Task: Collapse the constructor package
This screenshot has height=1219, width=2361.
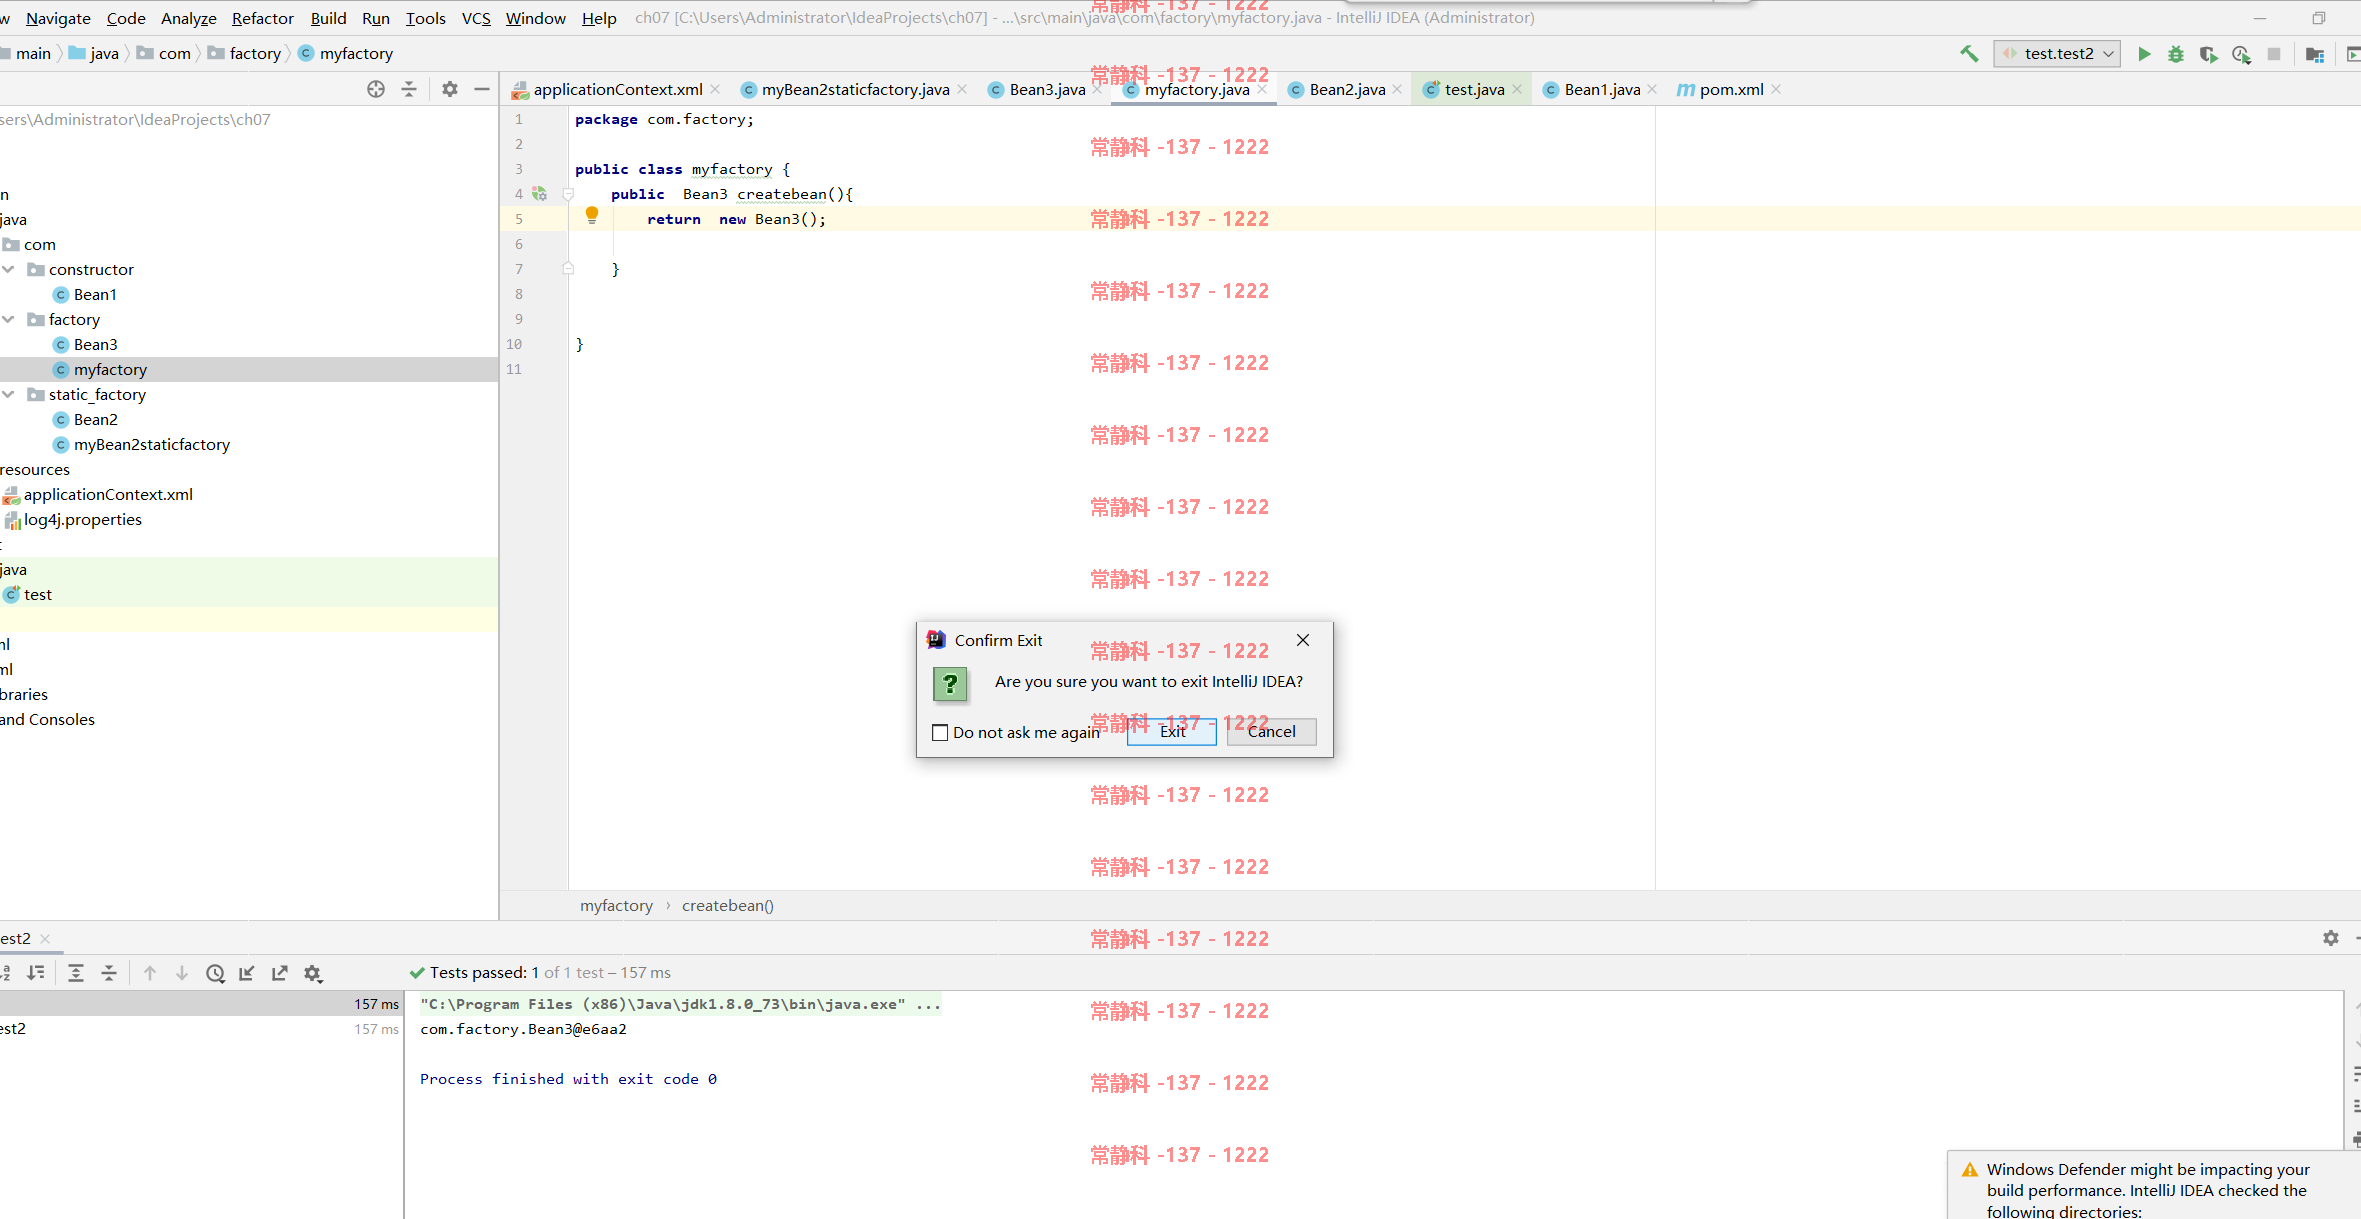Action: click(x=9, y=269)
